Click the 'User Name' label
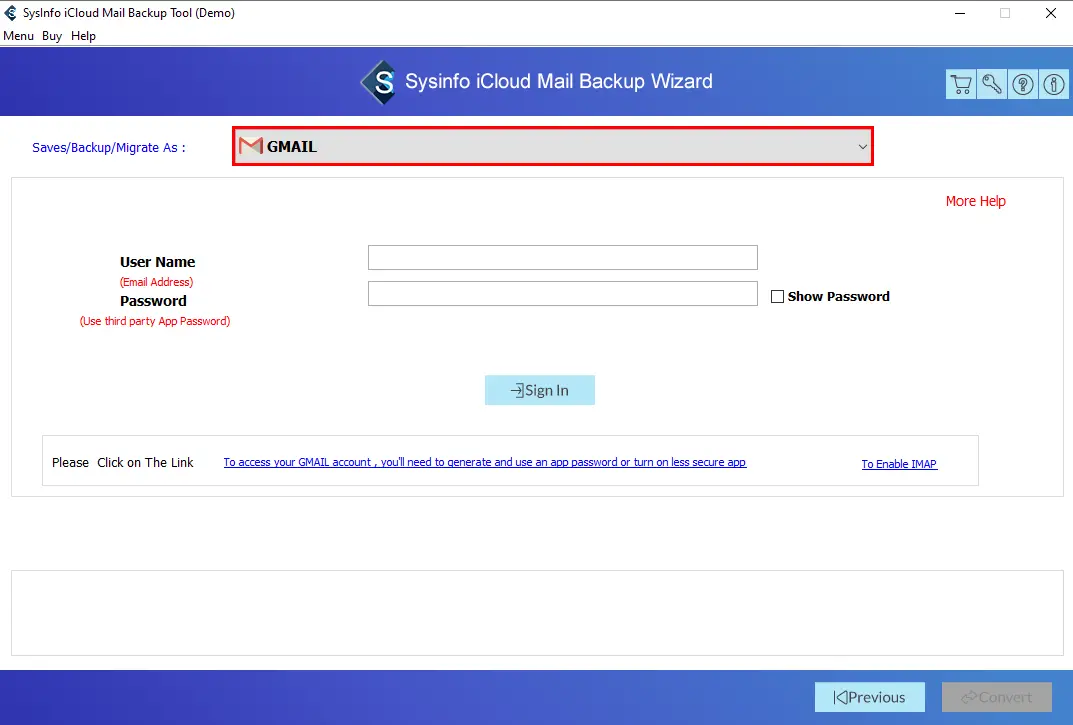Viewport: 1073px width, 725px height. (x=157, y=262)
